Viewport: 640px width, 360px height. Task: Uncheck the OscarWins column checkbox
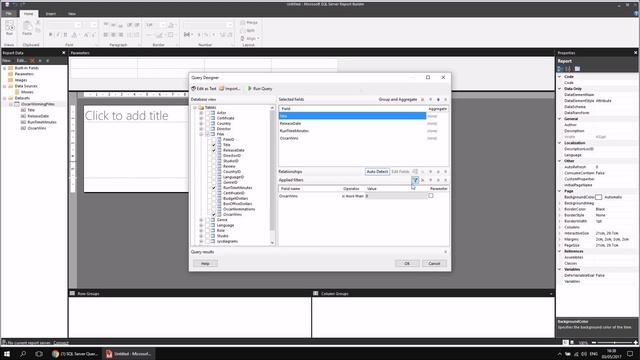[x=213, y=214]
